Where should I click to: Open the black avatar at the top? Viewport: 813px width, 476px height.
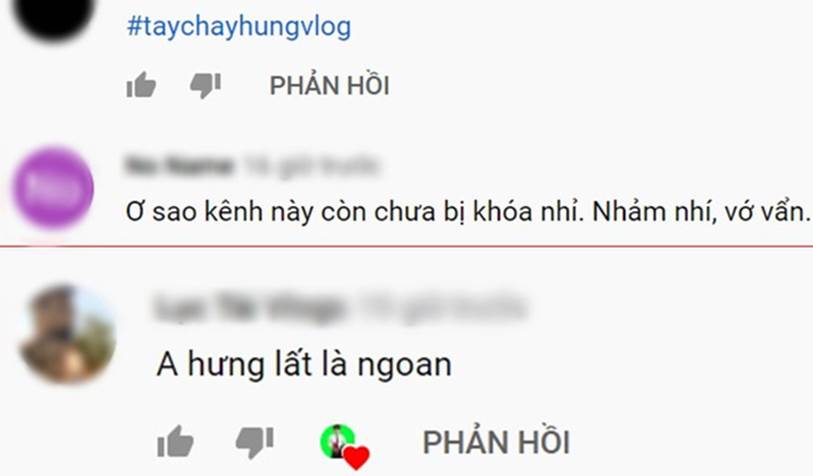coord(54,18)
